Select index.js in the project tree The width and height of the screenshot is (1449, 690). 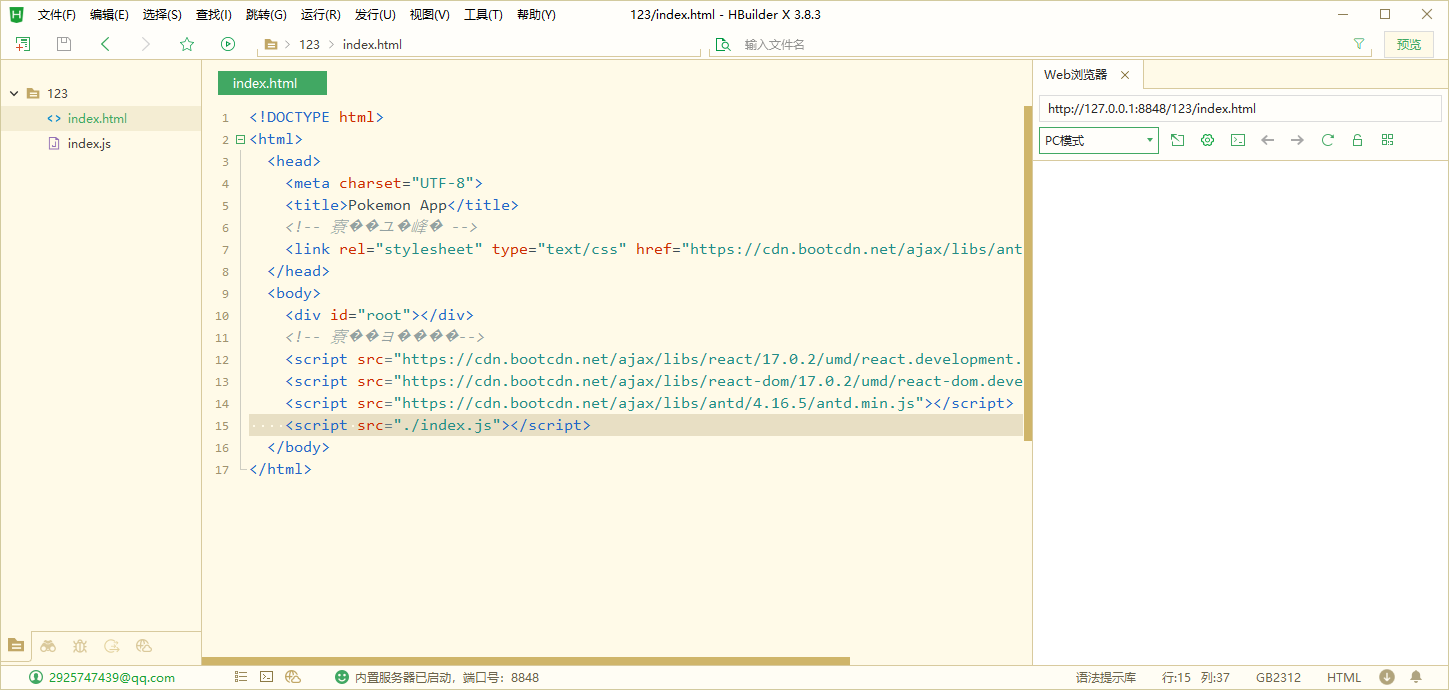coord(89,144)
